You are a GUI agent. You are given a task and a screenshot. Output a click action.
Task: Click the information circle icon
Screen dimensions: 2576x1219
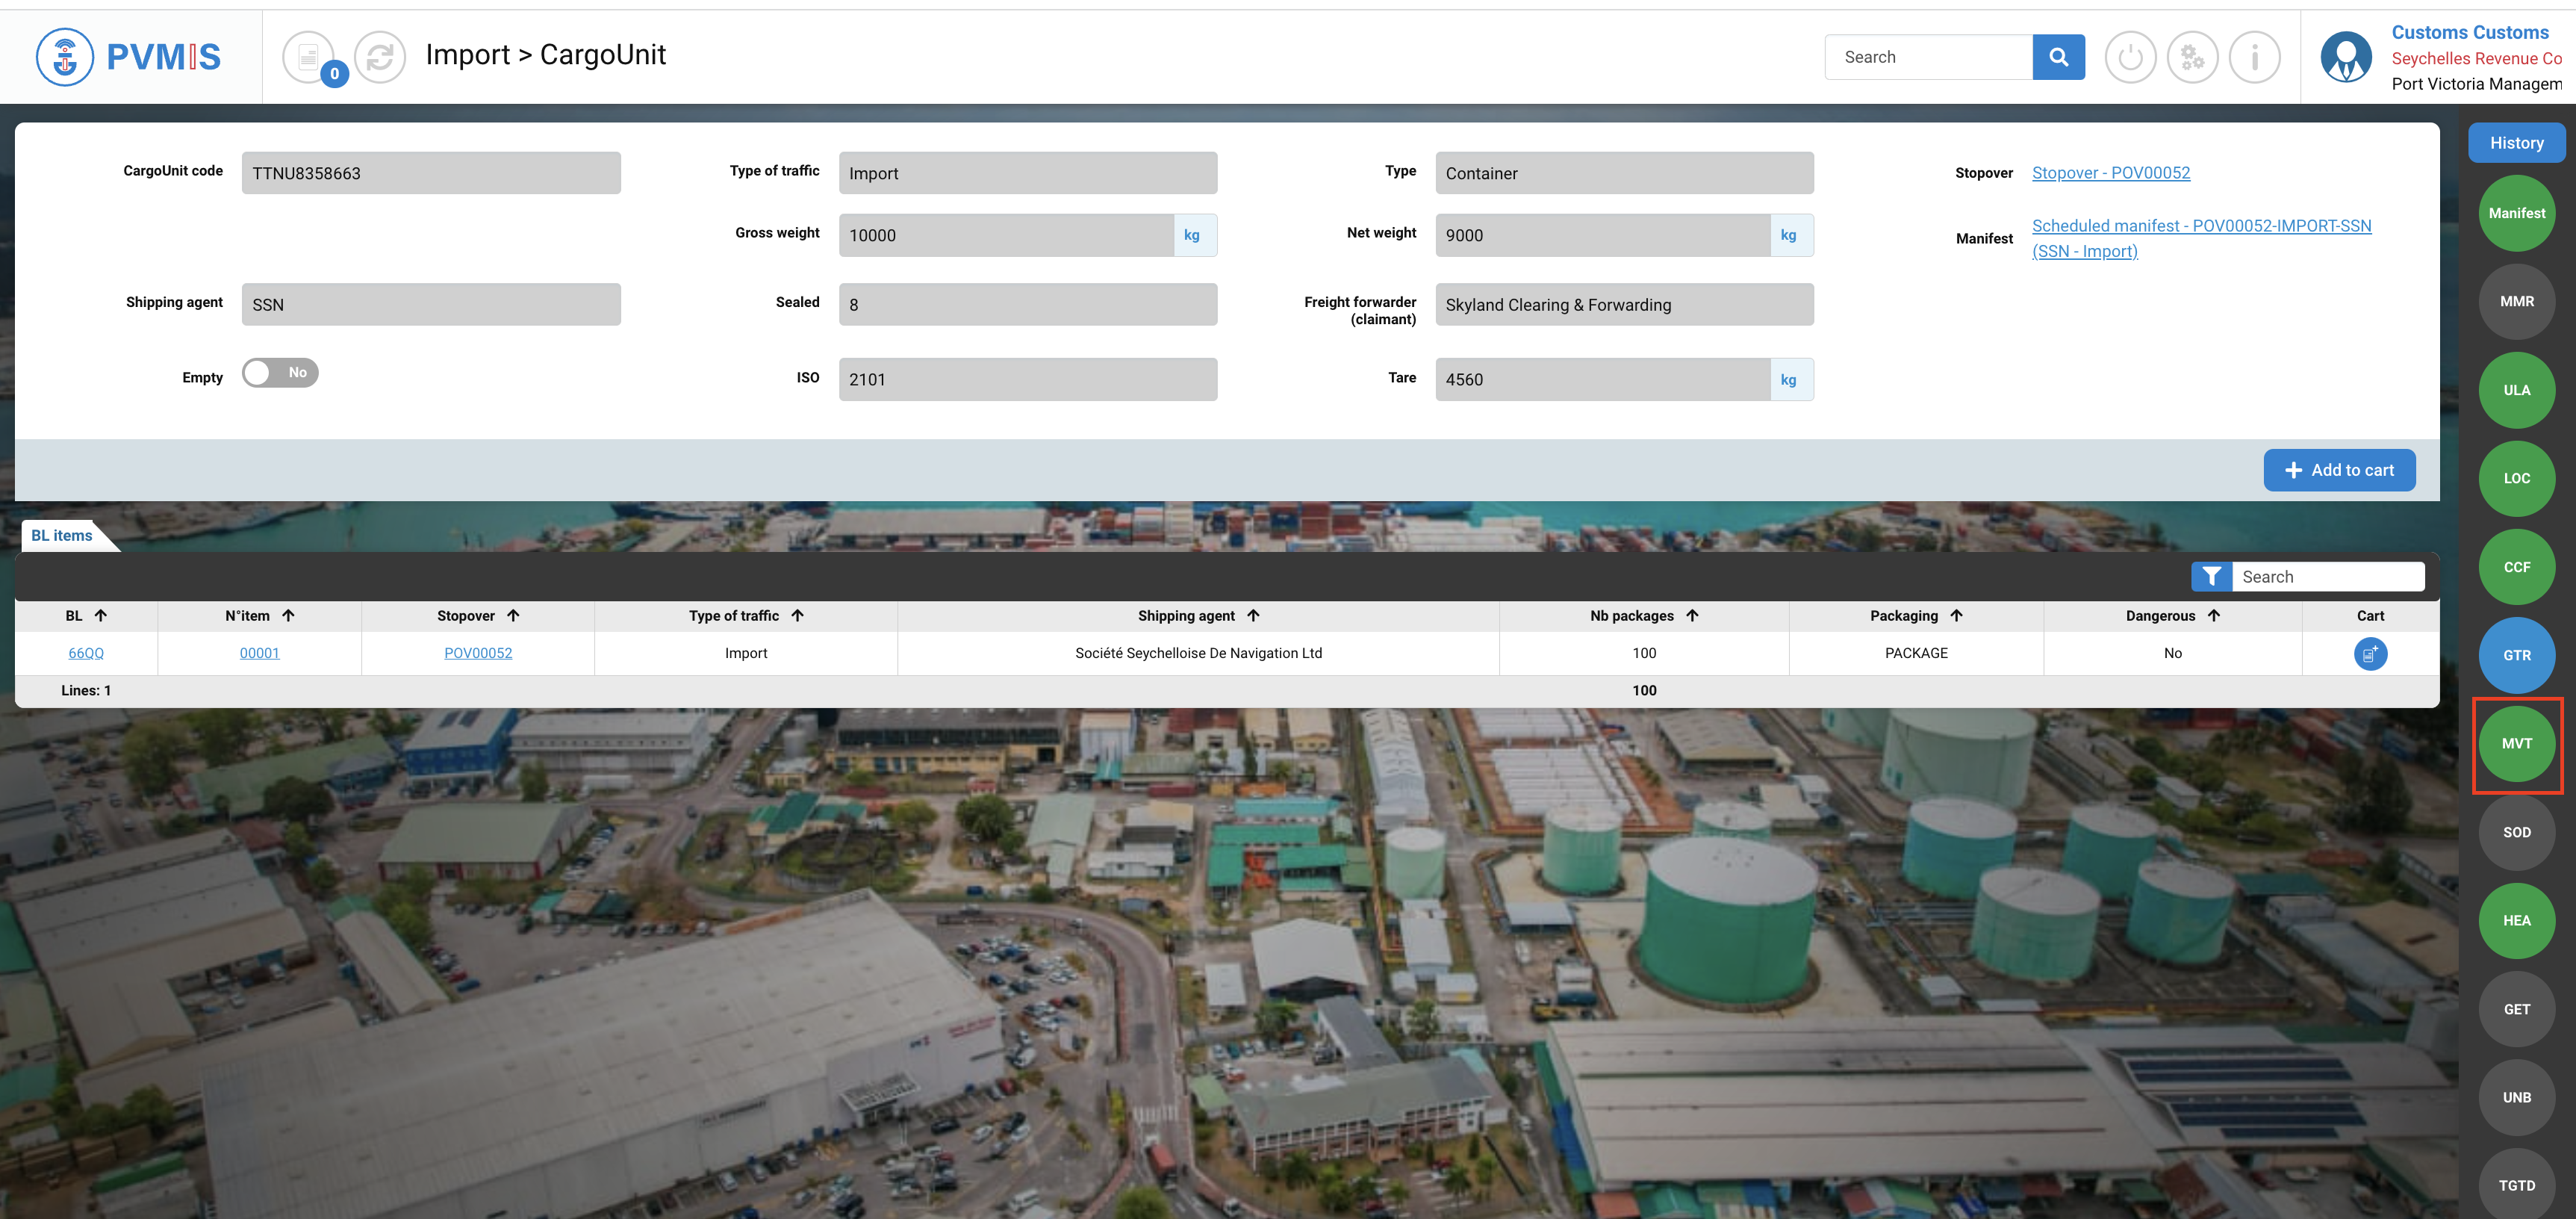(2254, 57)
